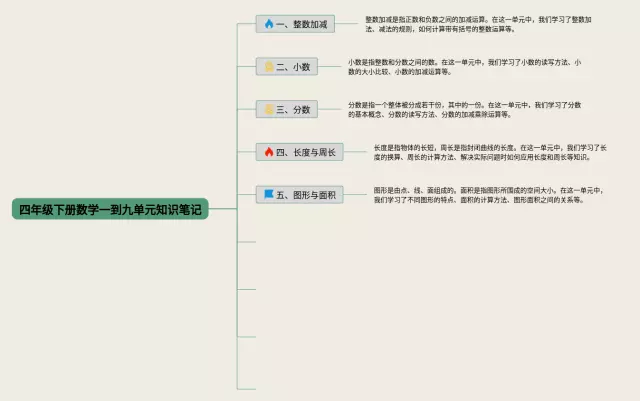Click the note starting with 分数是指一个整体
The height and width of the screenshot is (401, 640).
tap(465, 109)
